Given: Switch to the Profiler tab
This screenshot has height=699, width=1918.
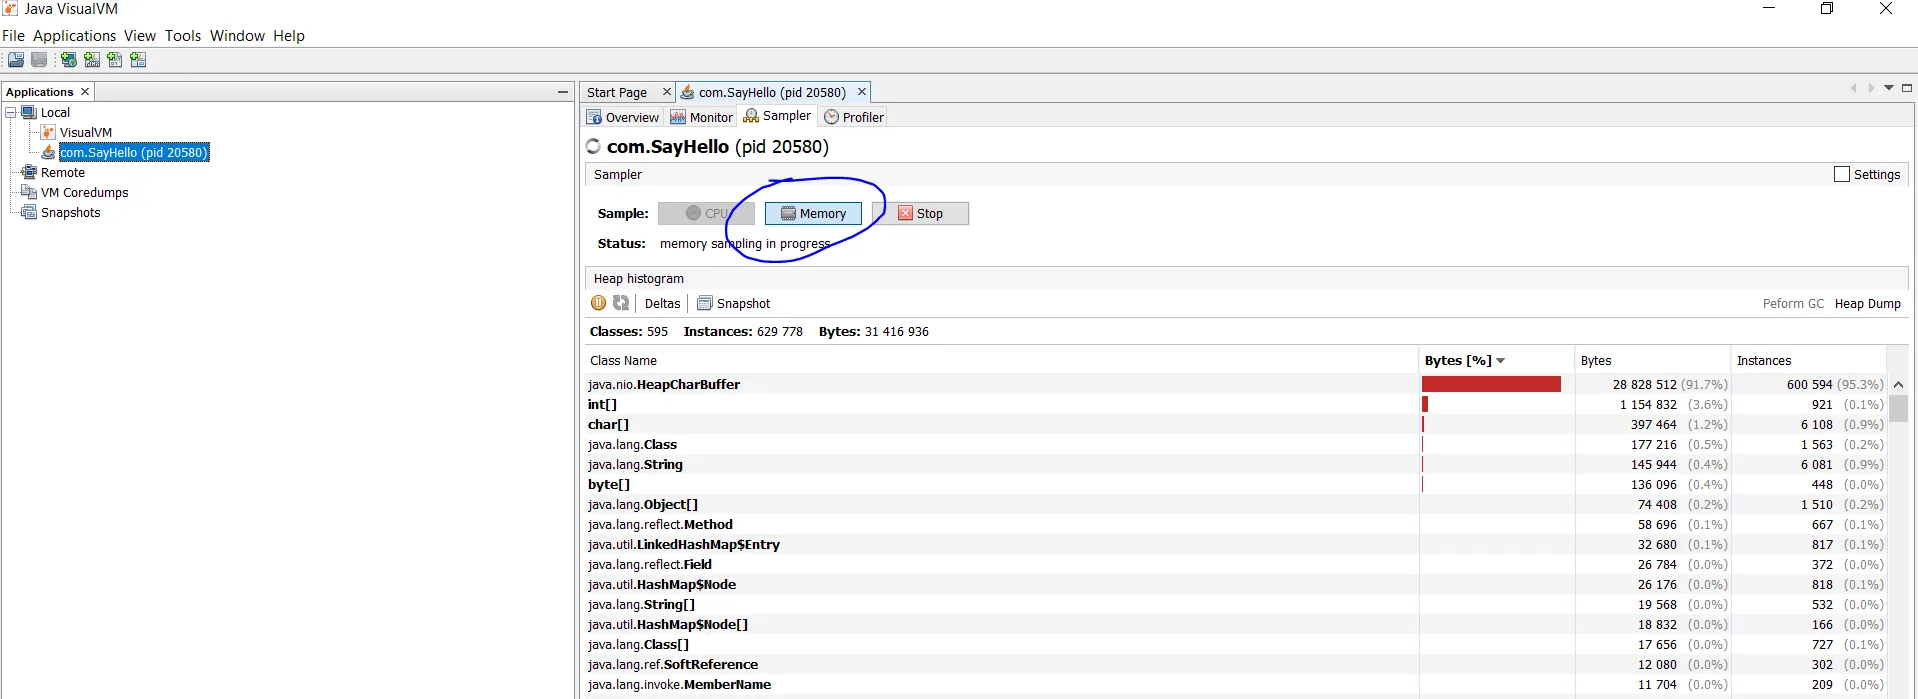Looking at the screenshot, I should pos(854,117).
